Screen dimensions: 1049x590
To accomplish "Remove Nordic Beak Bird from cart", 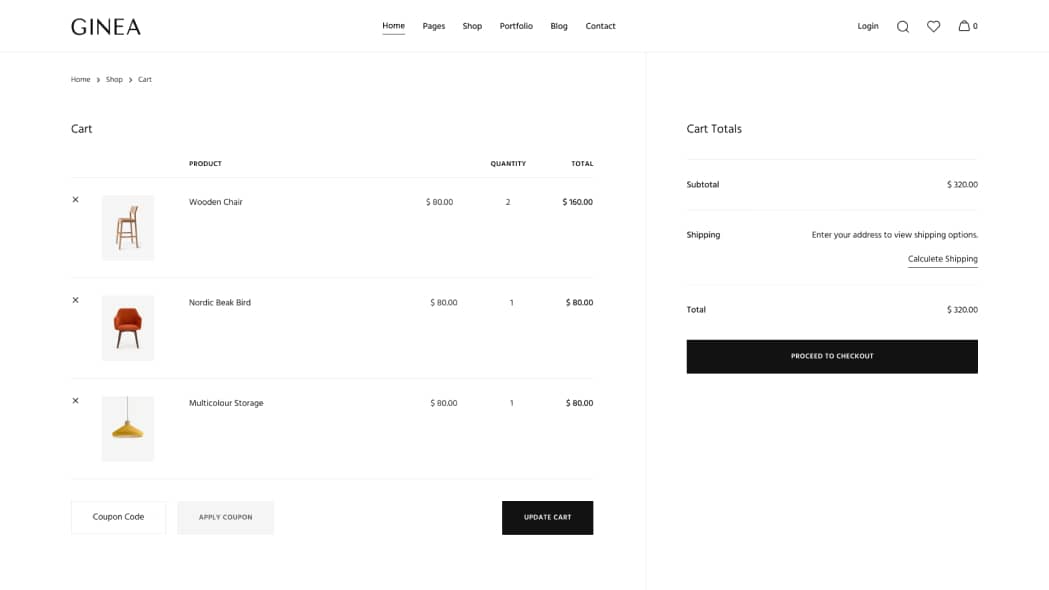I will point(75,300).
